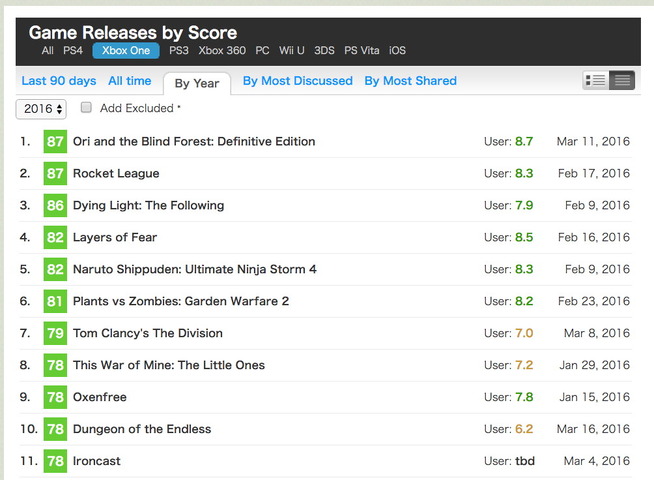The width and height of the screenshot is (654, 480).
Task: Open Plants vs Zombies: Garden Warfare 2
Action: point(181,301)
